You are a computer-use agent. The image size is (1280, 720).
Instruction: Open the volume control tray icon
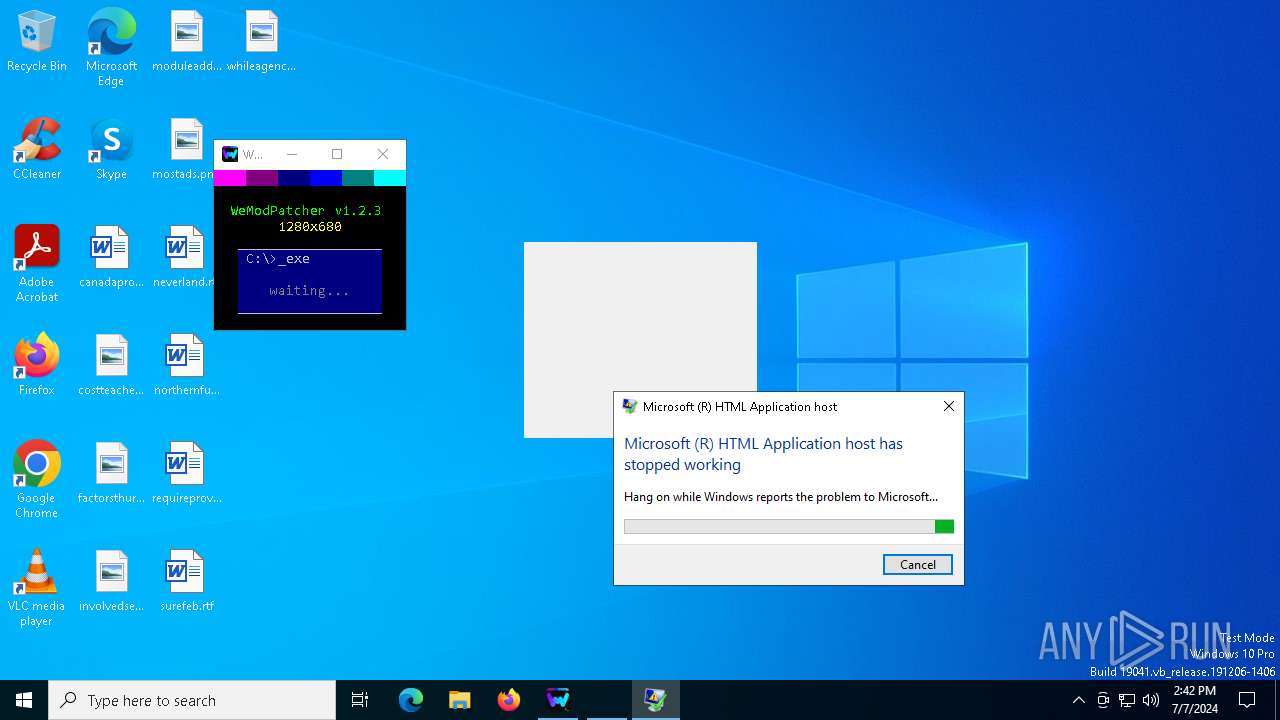pos(1151,700)
